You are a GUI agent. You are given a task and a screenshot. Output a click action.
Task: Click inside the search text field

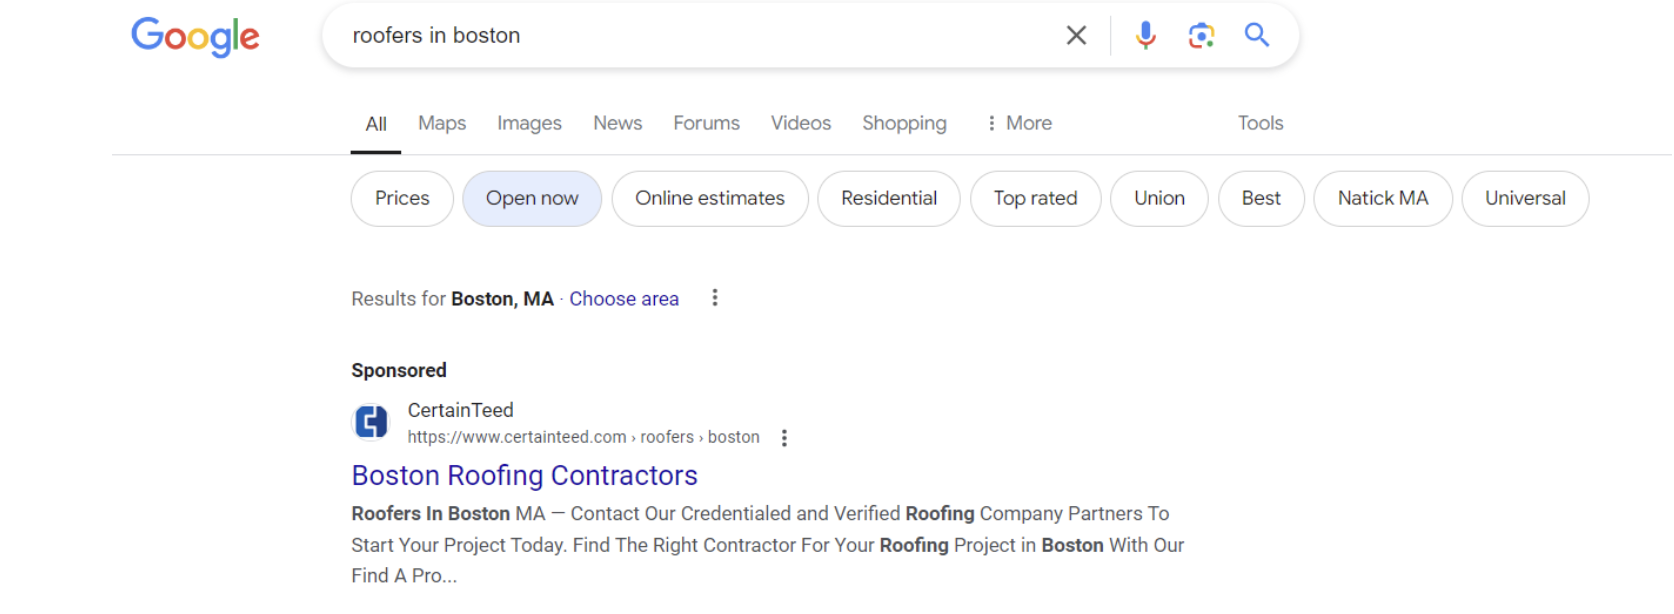pos(700,36)
